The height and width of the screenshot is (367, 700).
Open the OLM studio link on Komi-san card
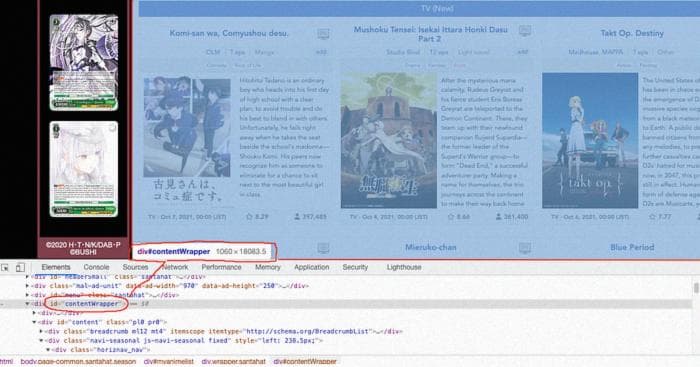pos(213,52)
